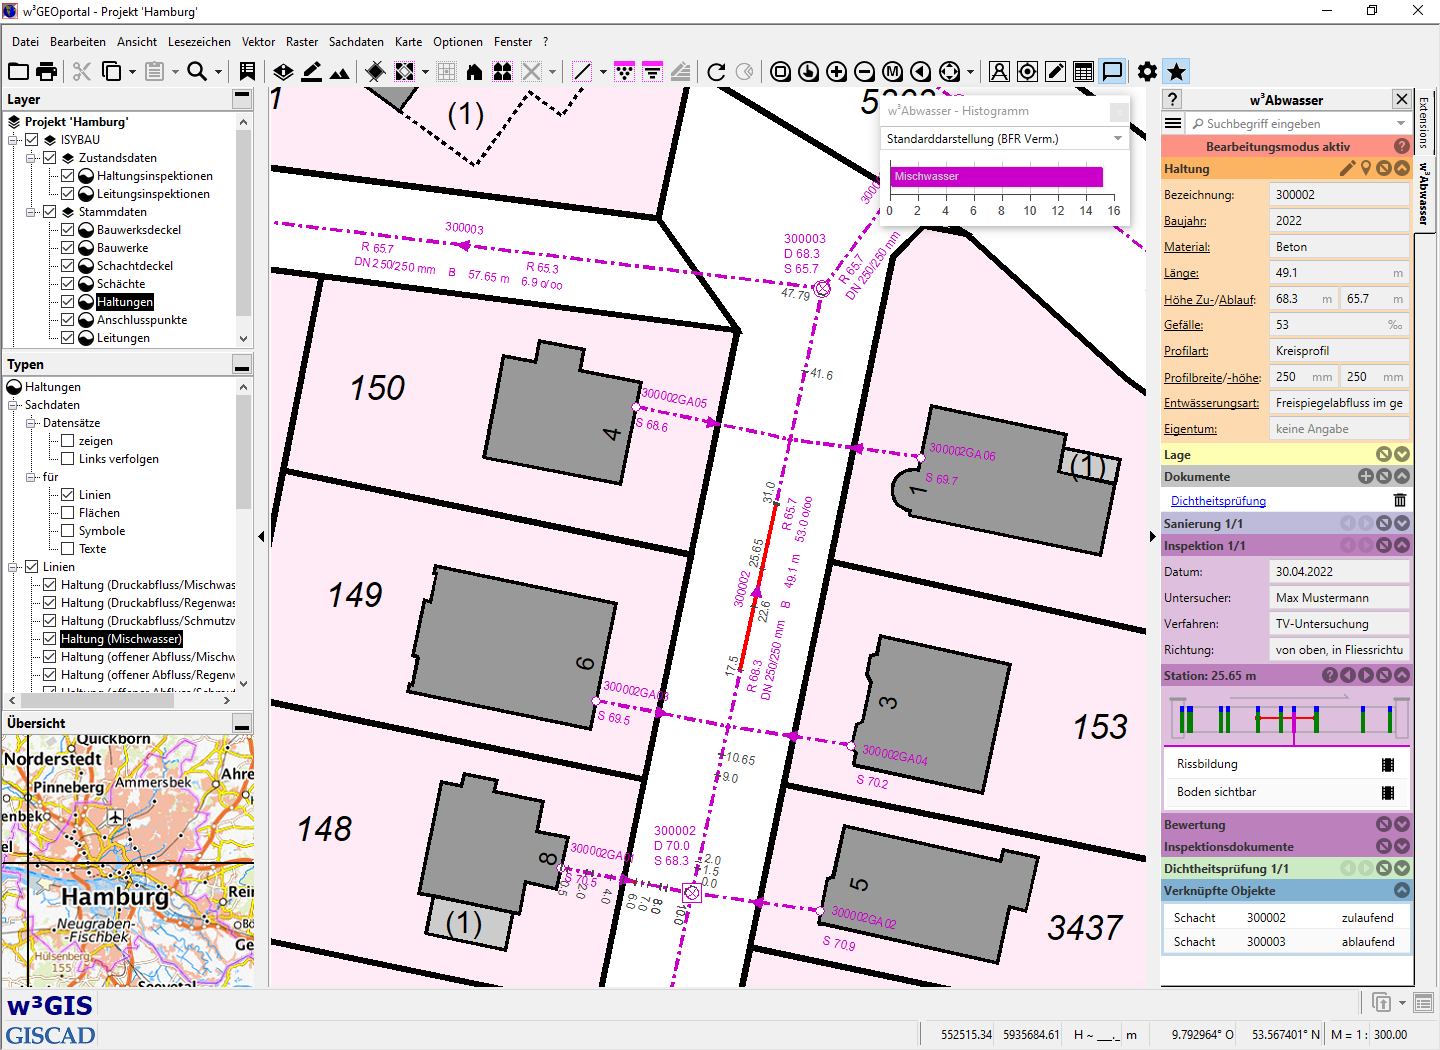Click the map pin icon in Haltung header
This screenshot has width=1440, height=1050.
pos(1366,168)
